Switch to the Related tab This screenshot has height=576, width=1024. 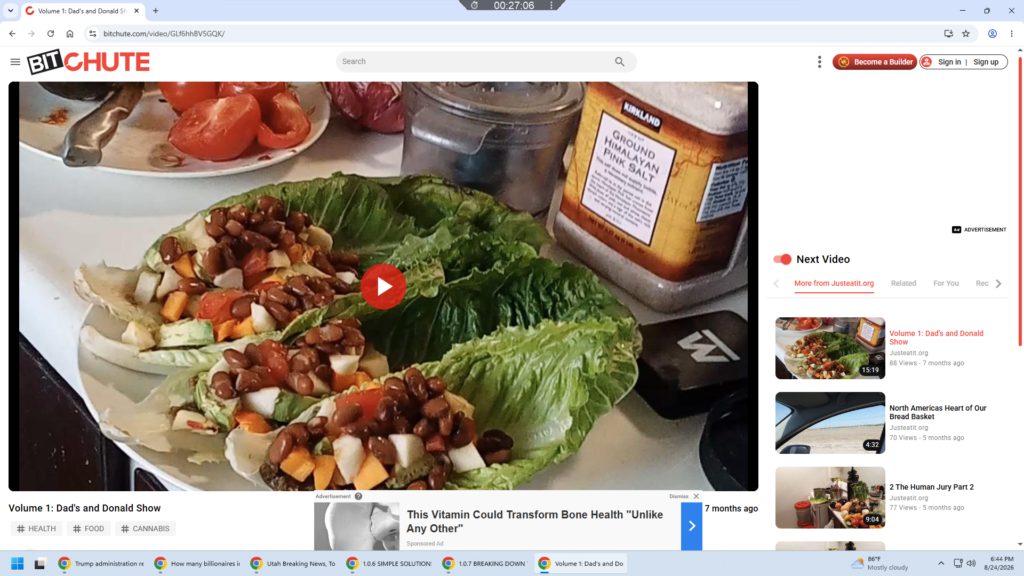click(x=903, y=283)
